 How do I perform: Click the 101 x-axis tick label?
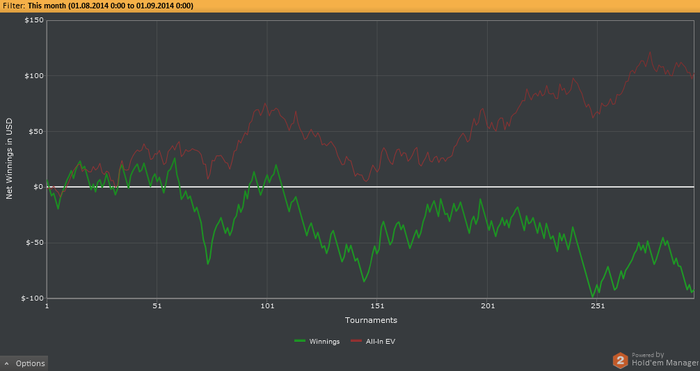click(x=267, y=306)
